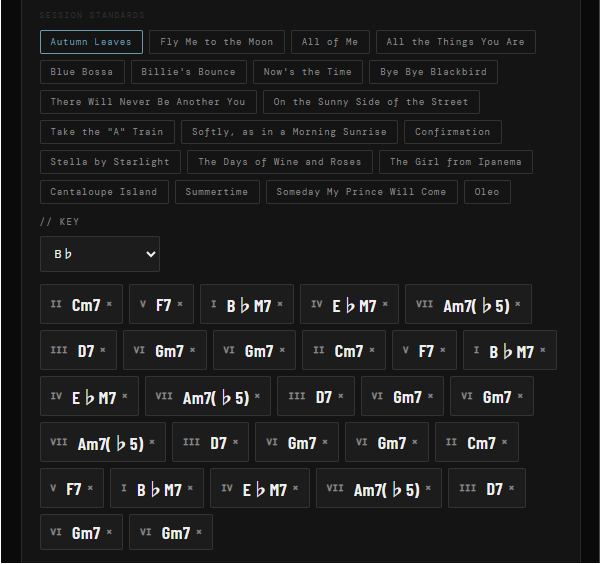
Task: Choose the Blue Bossa standard
Action: tap(83, 72)
